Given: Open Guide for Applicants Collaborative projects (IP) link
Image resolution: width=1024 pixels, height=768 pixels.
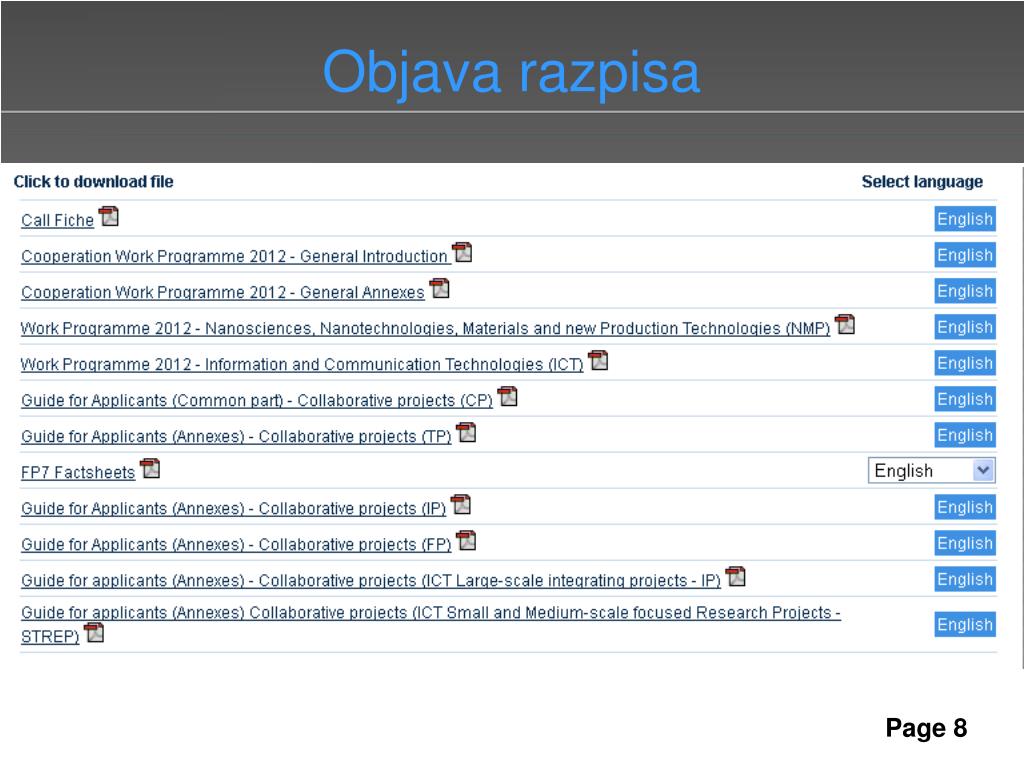Looking at the screenshot, I should coord(233,509).
